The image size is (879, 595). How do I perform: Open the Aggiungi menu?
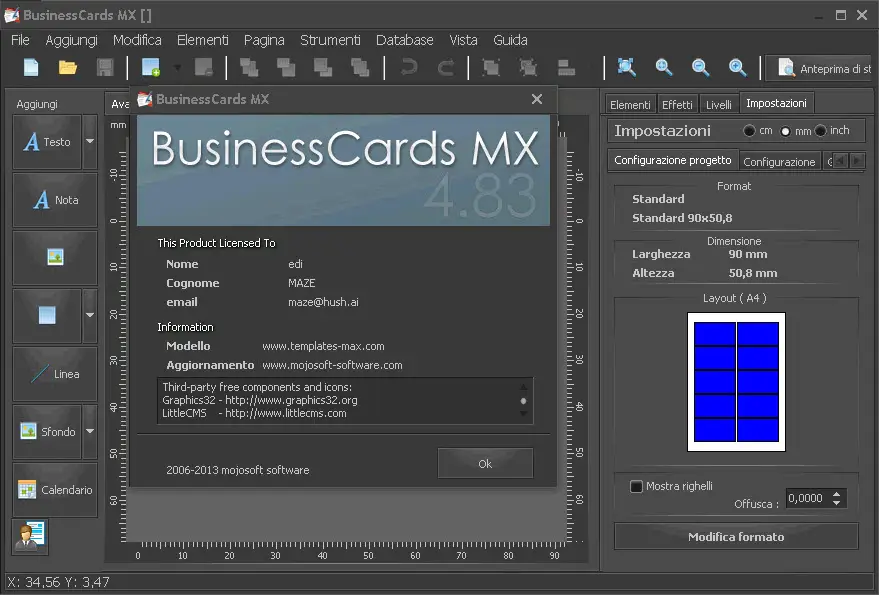point(71,40)
